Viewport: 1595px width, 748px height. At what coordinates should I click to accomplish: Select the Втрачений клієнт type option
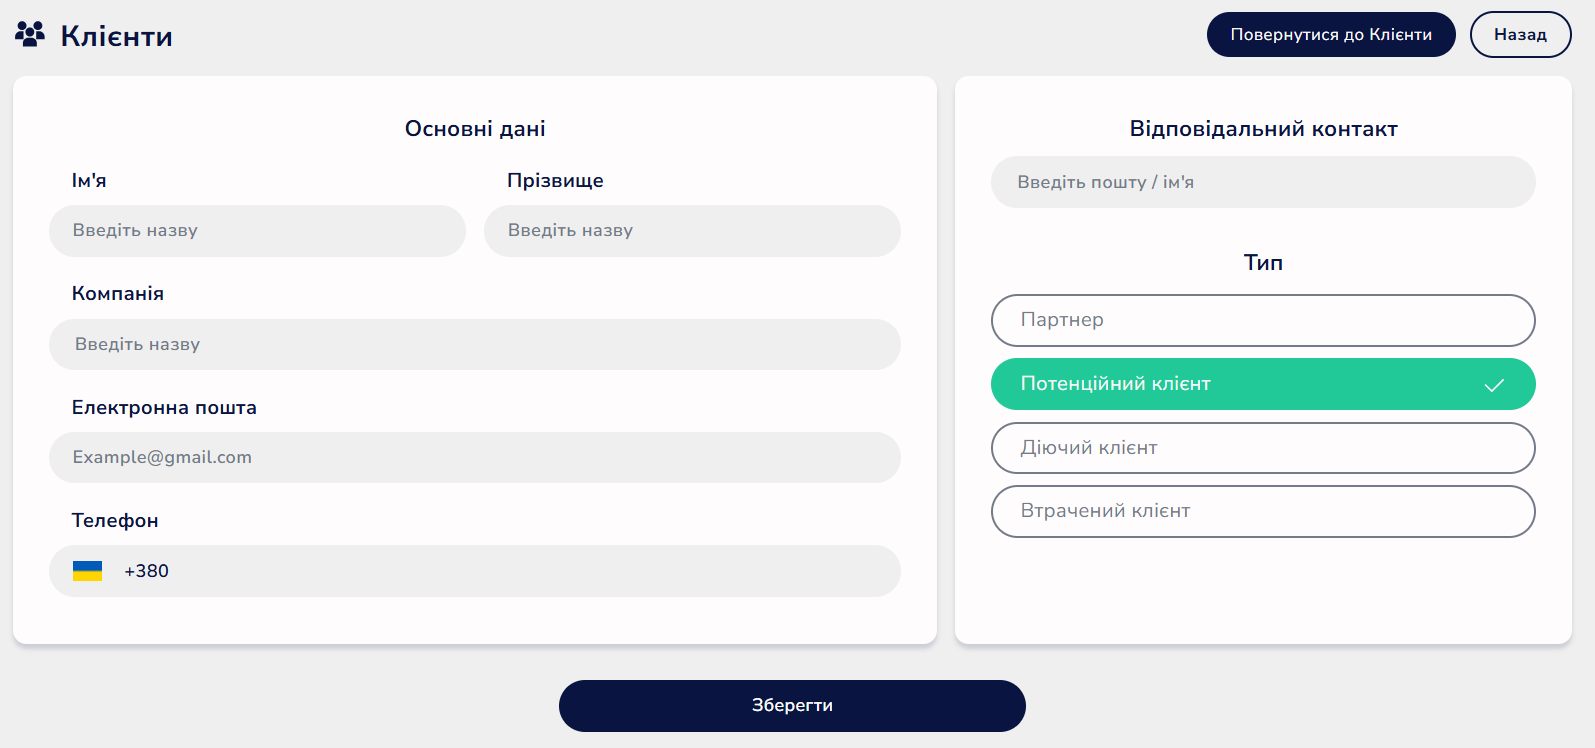point(1263,511)
